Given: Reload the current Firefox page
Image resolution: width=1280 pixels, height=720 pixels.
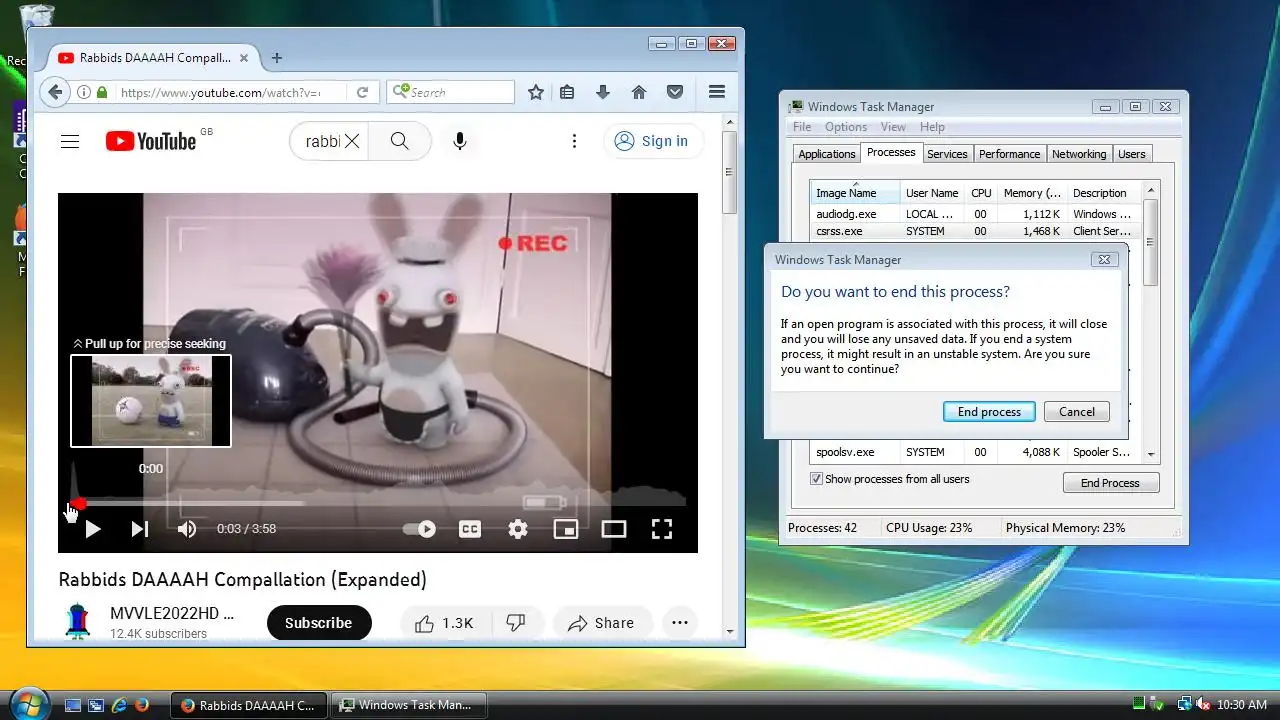Looking at the screenshot, I should (x=363, y=92).
